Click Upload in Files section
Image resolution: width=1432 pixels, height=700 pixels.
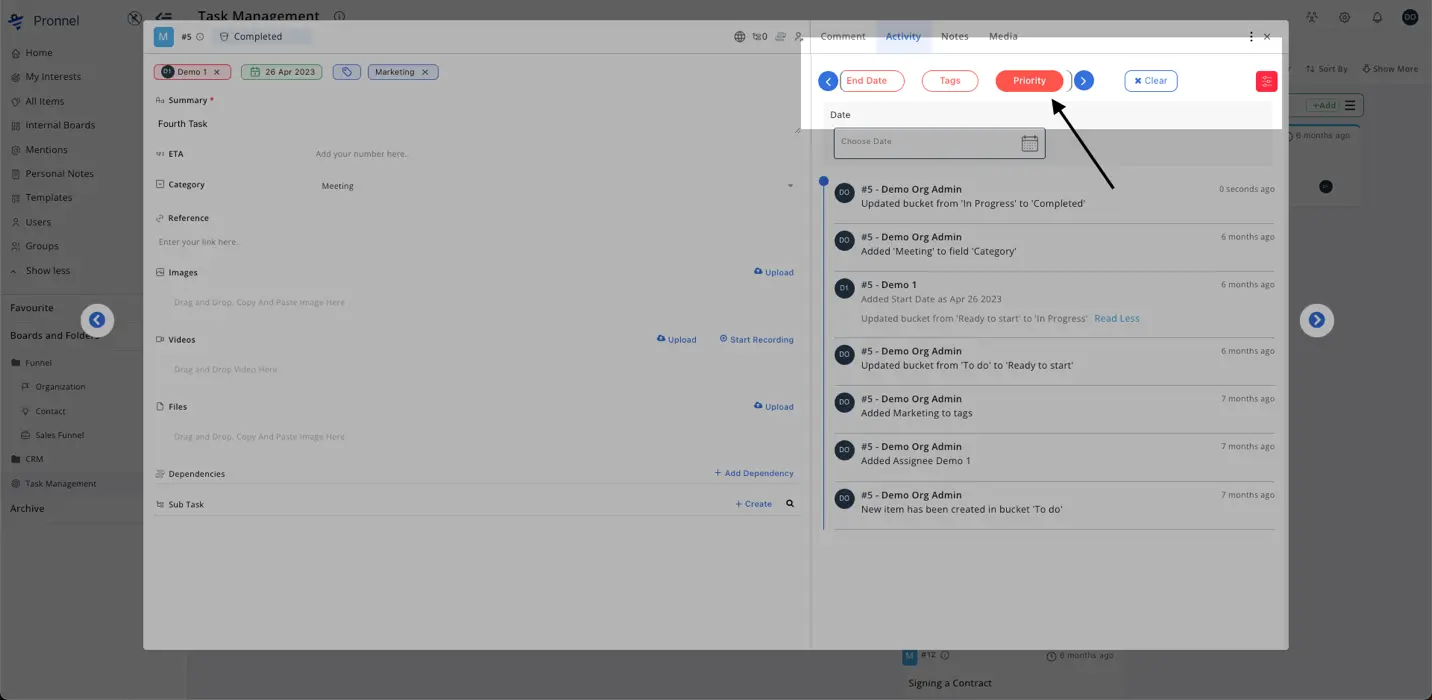(x=774, y=407)
